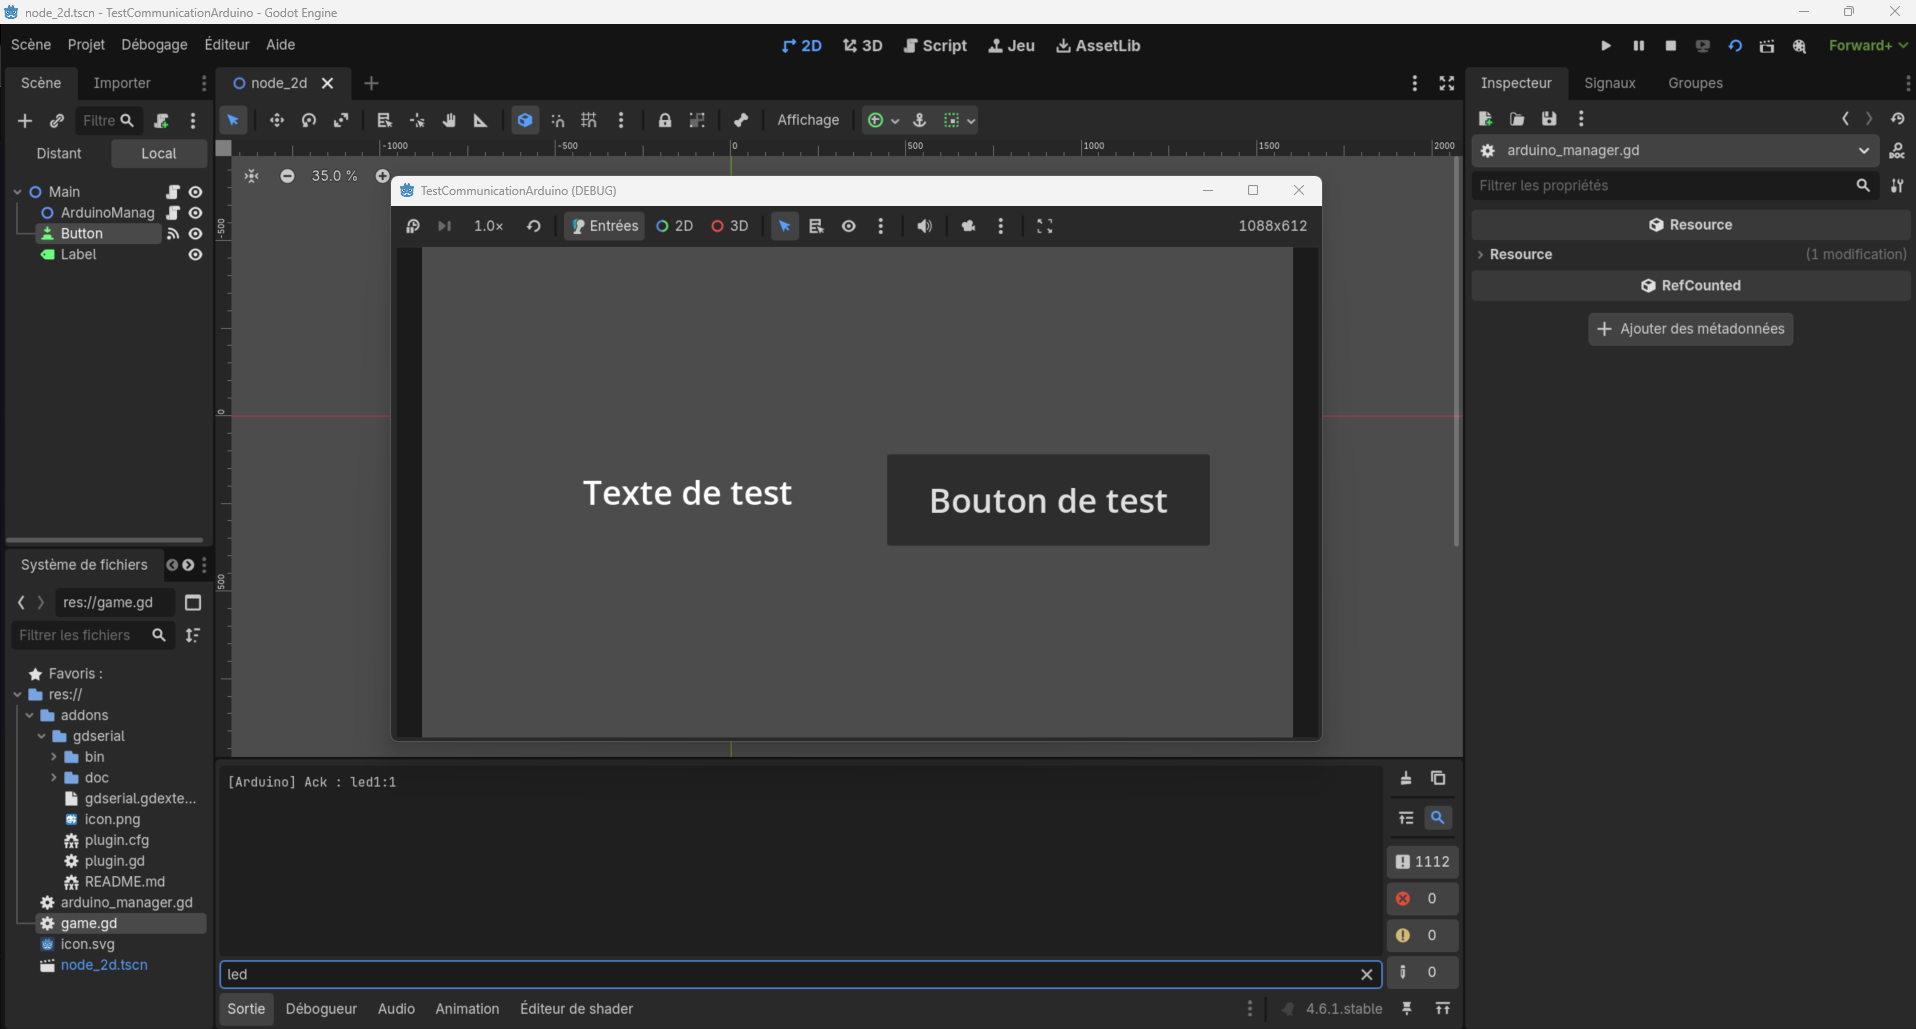Screen dimensions: 1916x1029
Task: Add a new child node
Action: click(25, 120)
